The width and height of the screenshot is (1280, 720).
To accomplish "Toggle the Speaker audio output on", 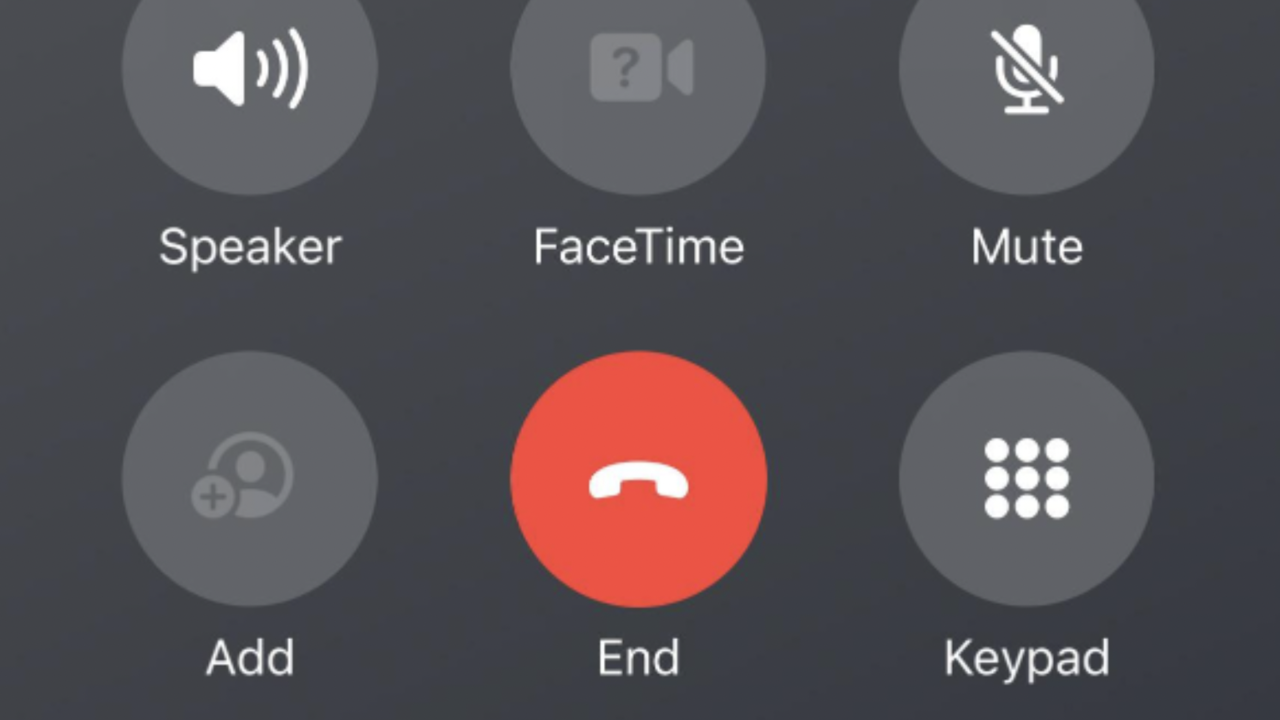I will pyautogui.click(x=250, y=67).
